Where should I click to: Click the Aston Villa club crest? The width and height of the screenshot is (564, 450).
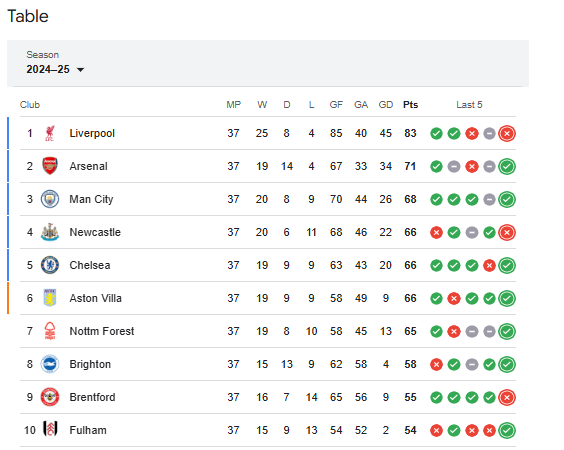pyautogui.click(x=50, y=298)
